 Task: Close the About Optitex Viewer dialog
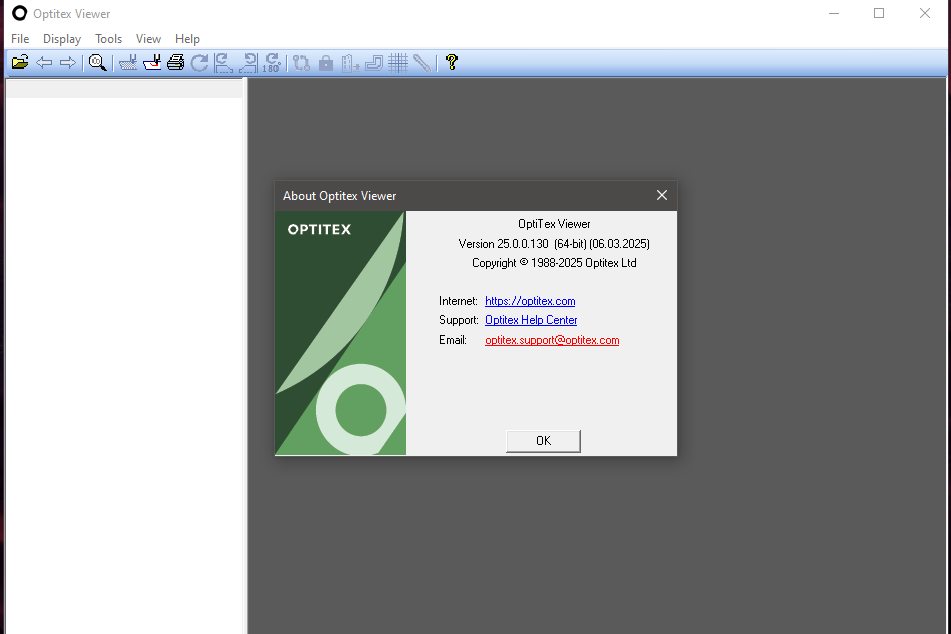point(661,196)
